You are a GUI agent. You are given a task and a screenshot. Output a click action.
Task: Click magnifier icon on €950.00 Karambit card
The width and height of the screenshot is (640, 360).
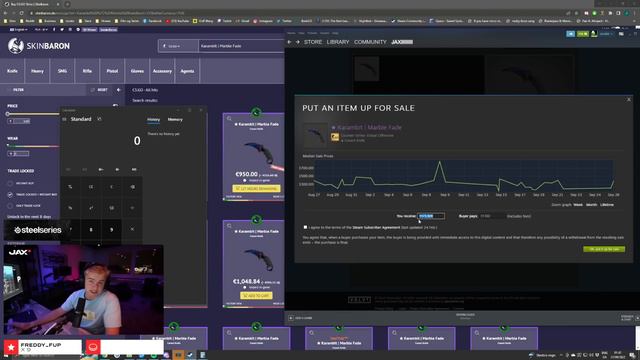tap(229, 119)
